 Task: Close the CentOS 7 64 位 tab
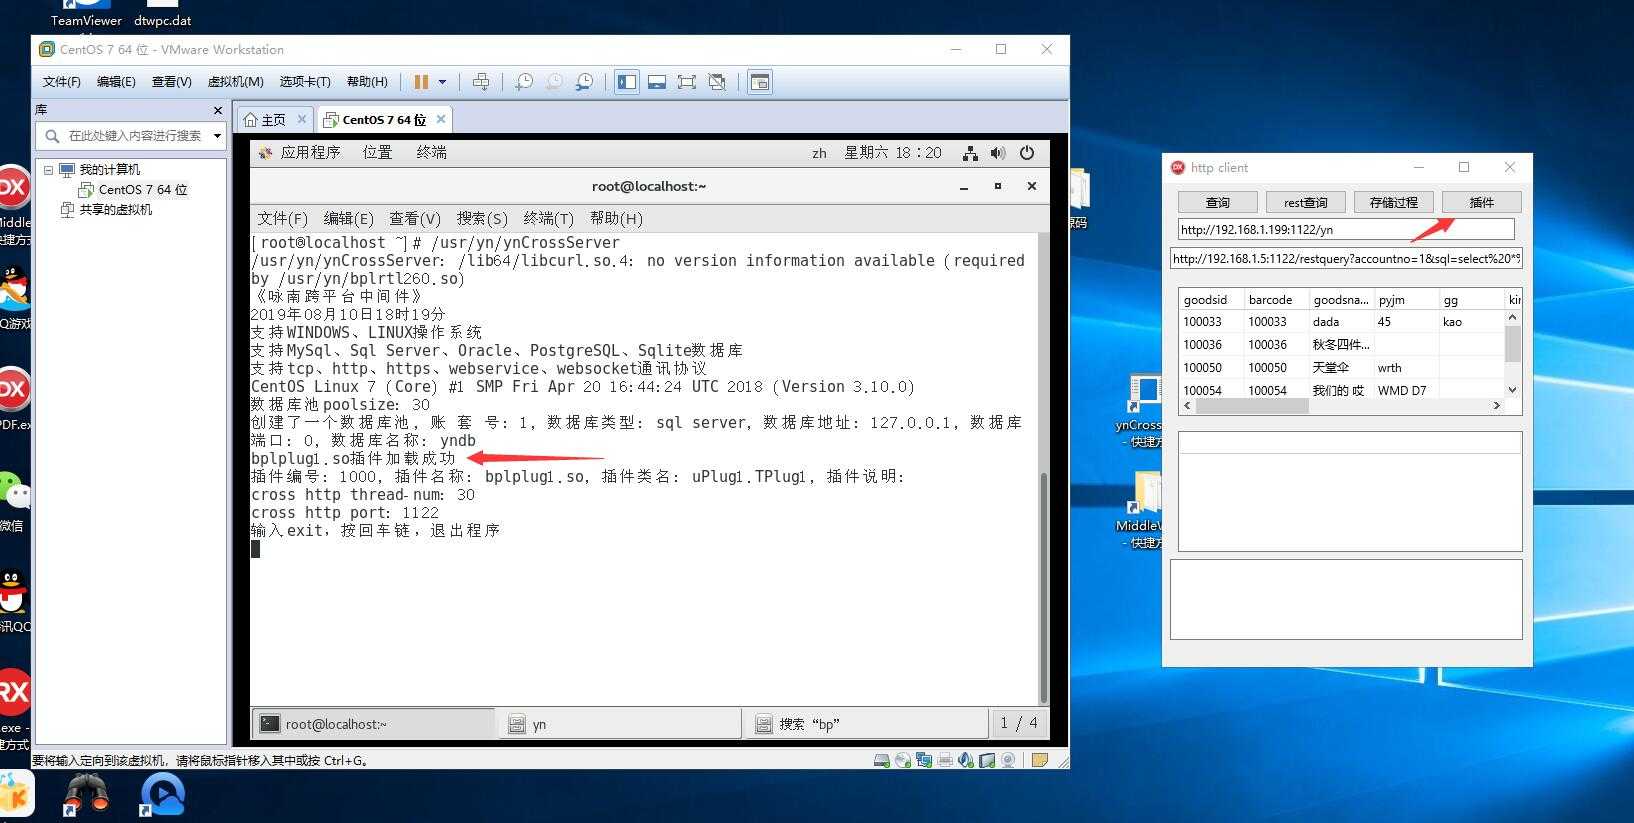pos(441,119)
